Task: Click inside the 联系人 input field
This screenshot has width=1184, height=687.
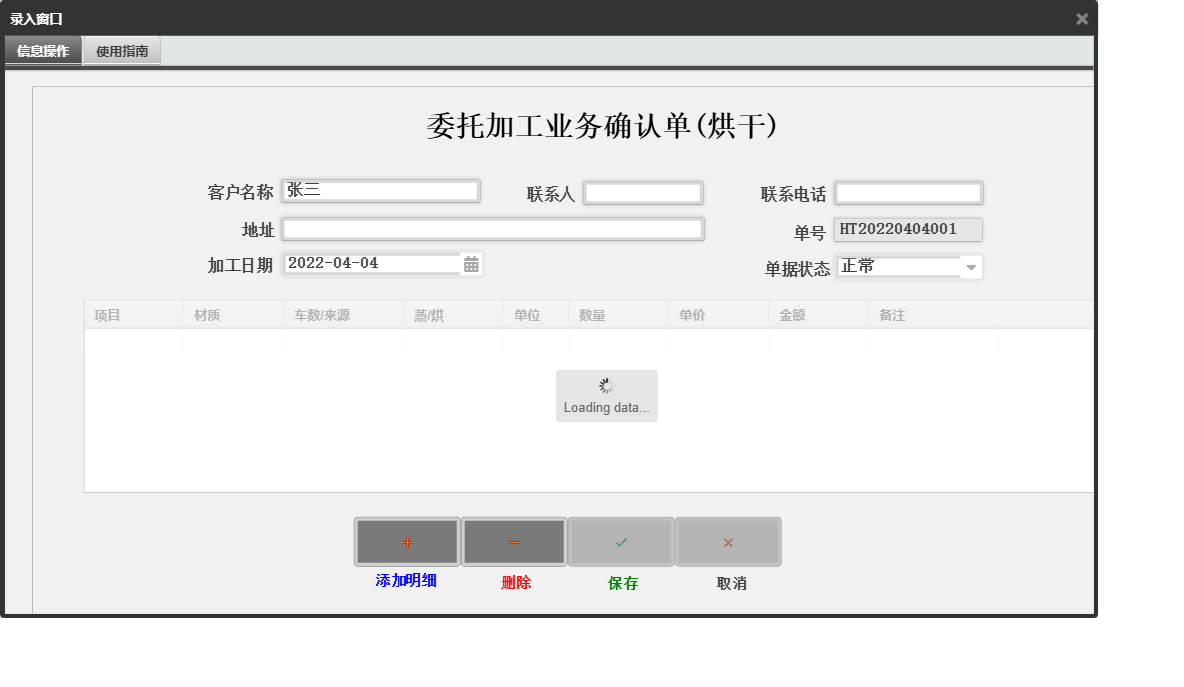Action: pos(643,193)
